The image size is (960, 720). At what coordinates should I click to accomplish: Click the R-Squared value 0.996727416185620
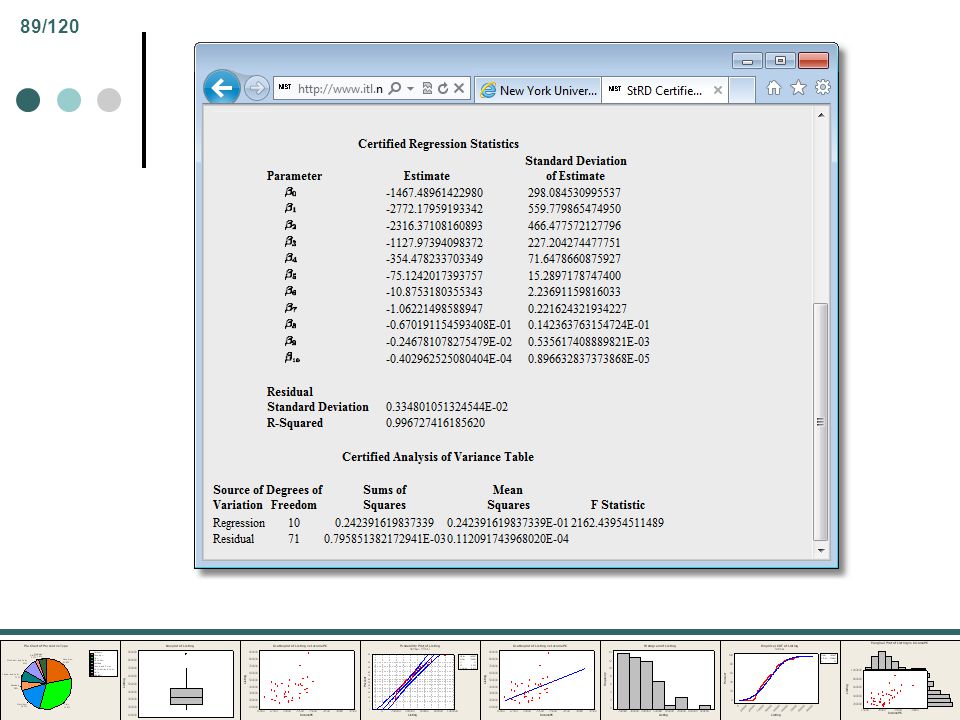click(435, 423)
